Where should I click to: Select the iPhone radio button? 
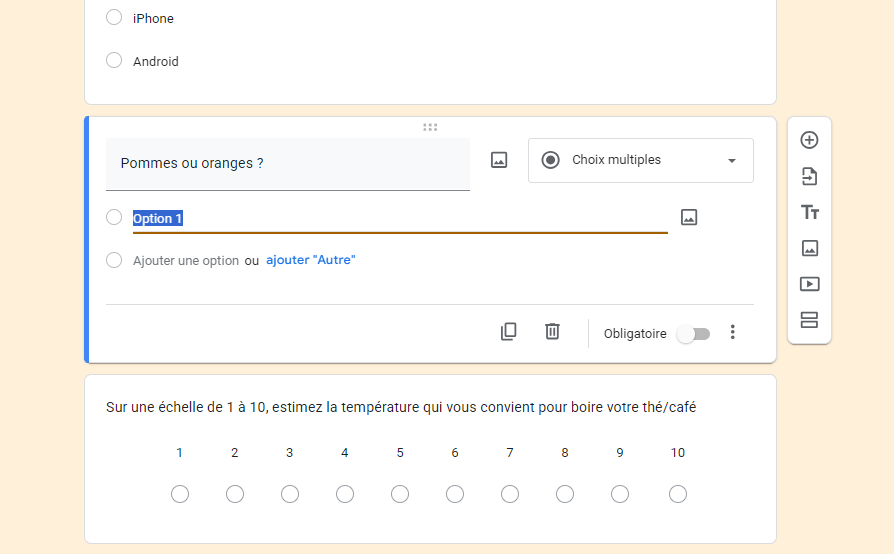click(x=114, y=17)
